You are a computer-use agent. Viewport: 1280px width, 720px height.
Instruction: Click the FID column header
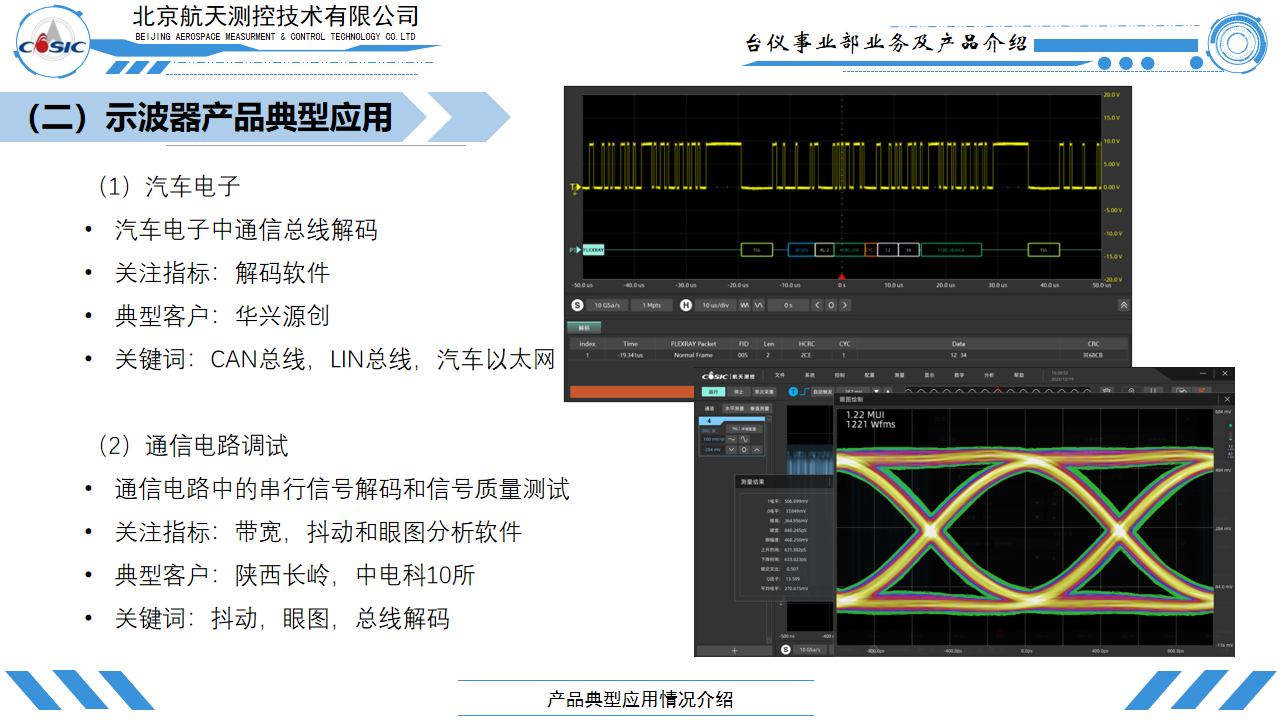744,344
